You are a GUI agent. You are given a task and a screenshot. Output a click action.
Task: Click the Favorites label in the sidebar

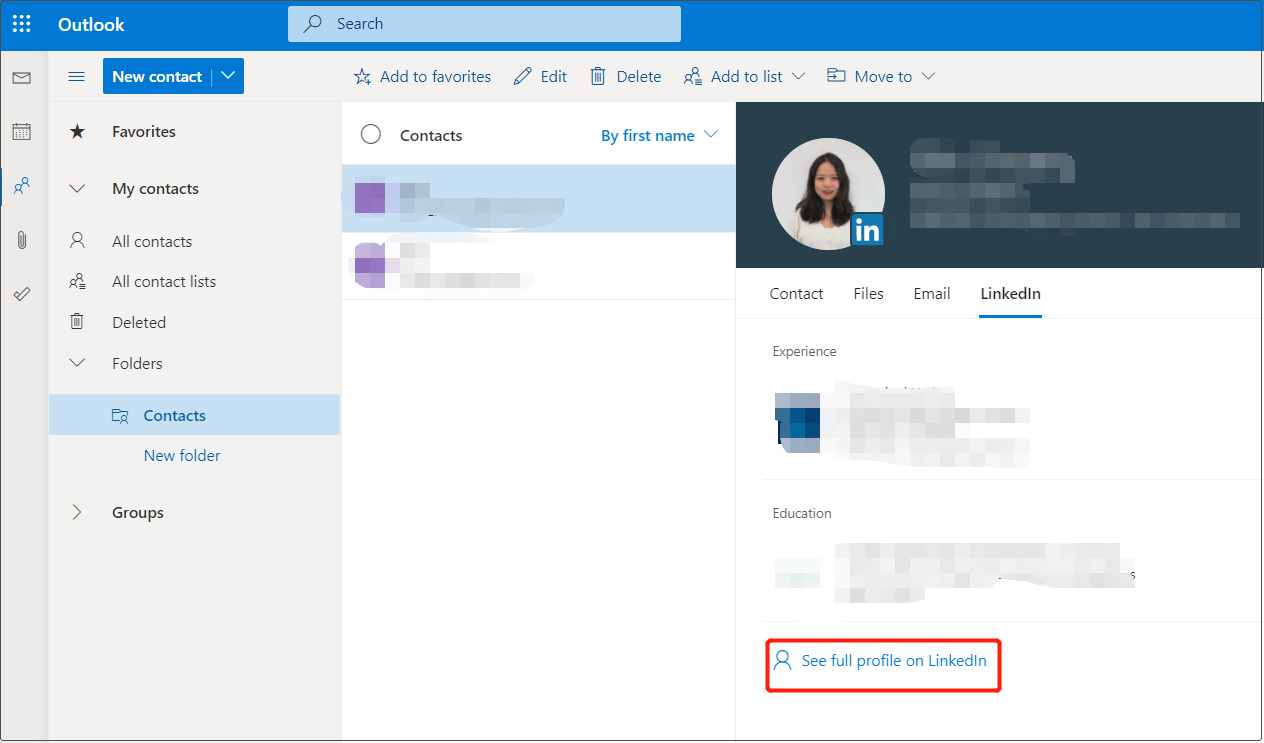point(144,131)
